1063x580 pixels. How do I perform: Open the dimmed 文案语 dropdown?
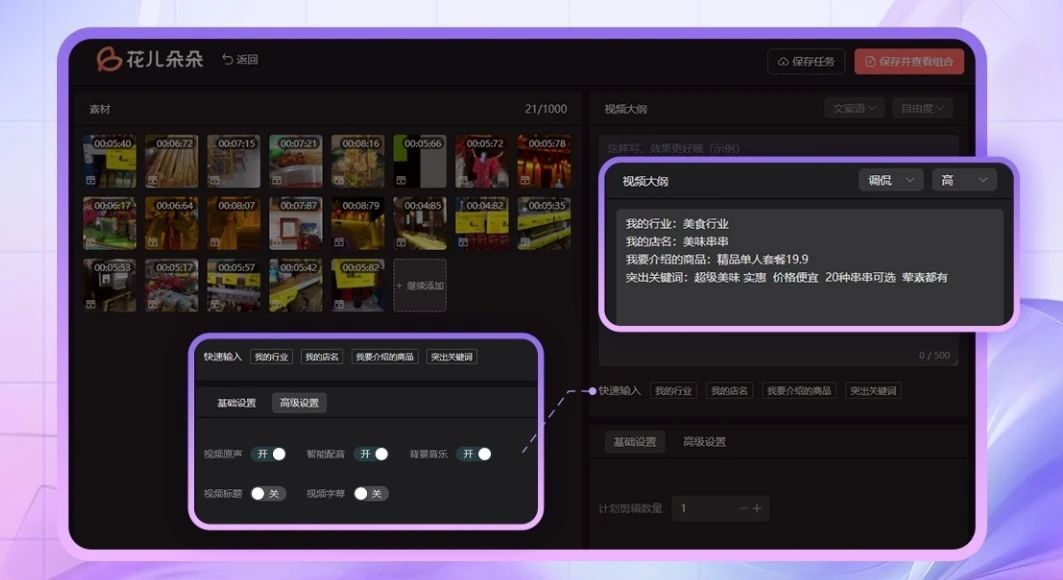(x=854, y=108)
